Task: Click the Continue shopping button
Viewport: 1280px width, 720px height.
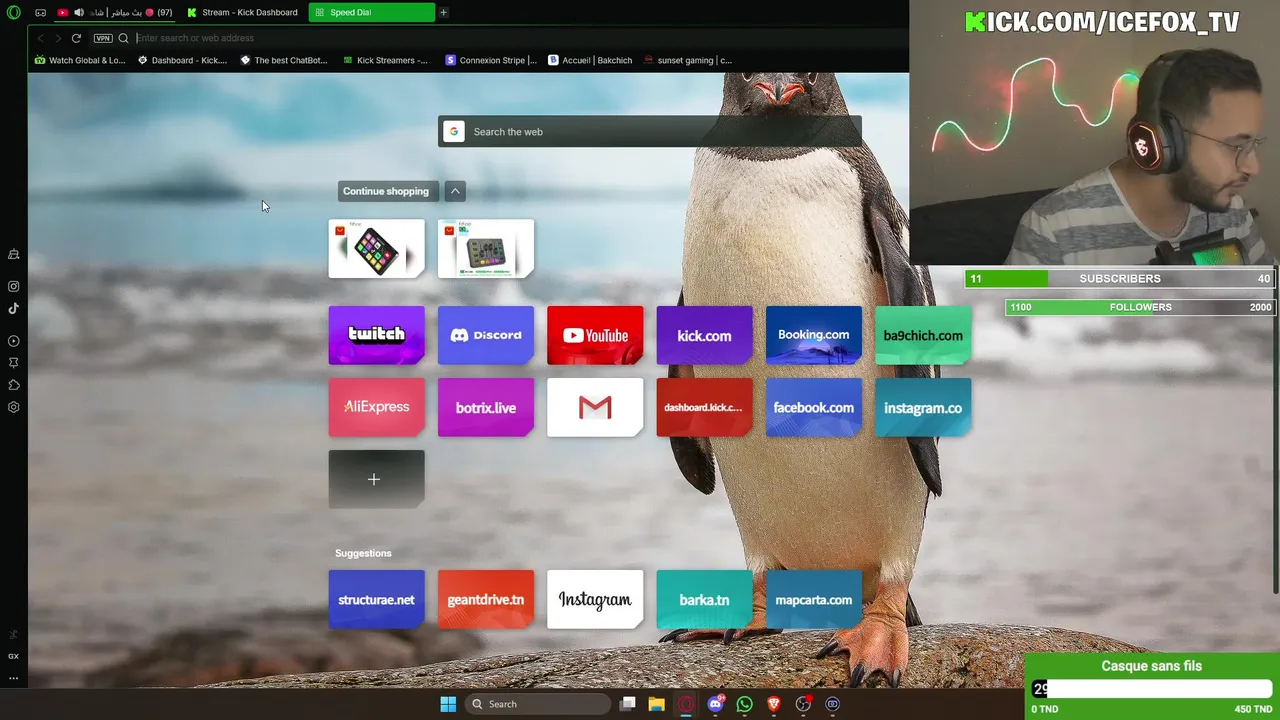Action: tap(386, 191)
